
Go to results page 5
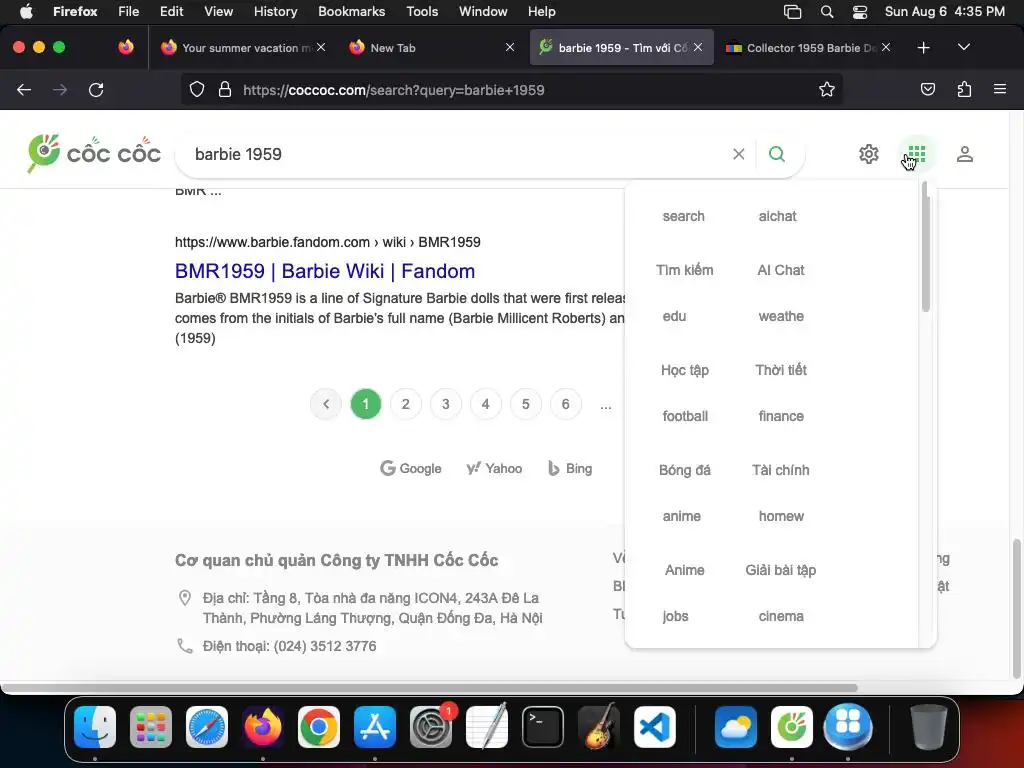point(526,404)
